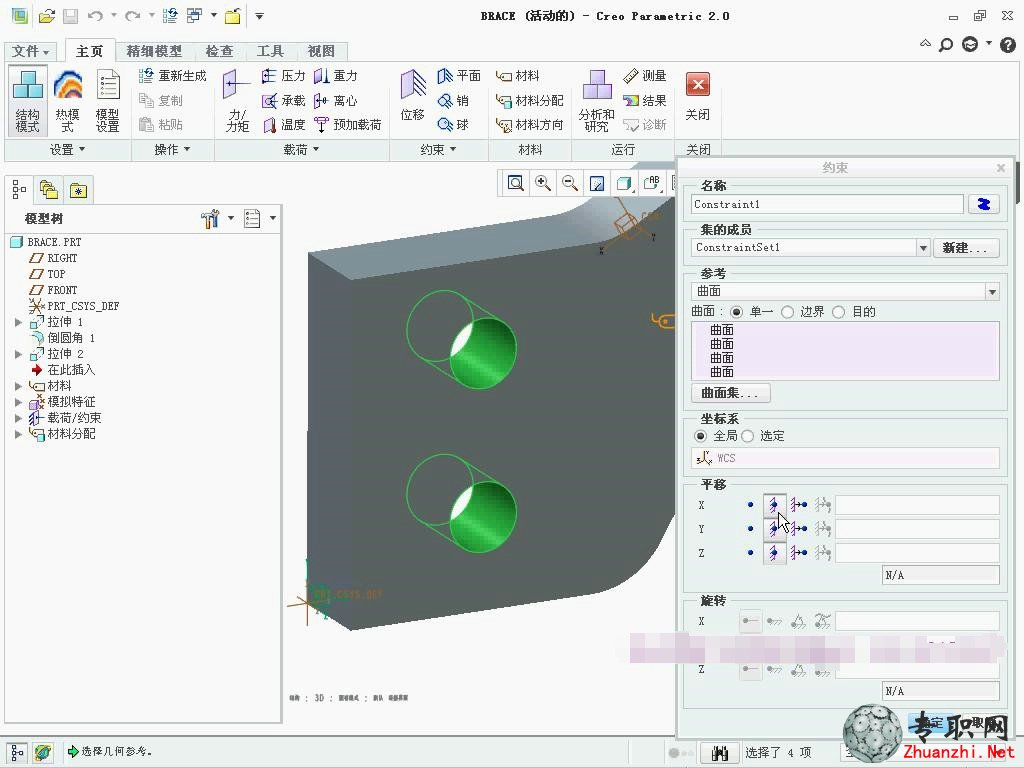Expand the 设置 group dropdown
This screenshot has height=768, width=1024.
pyautogui.click(x=68, y=150)
